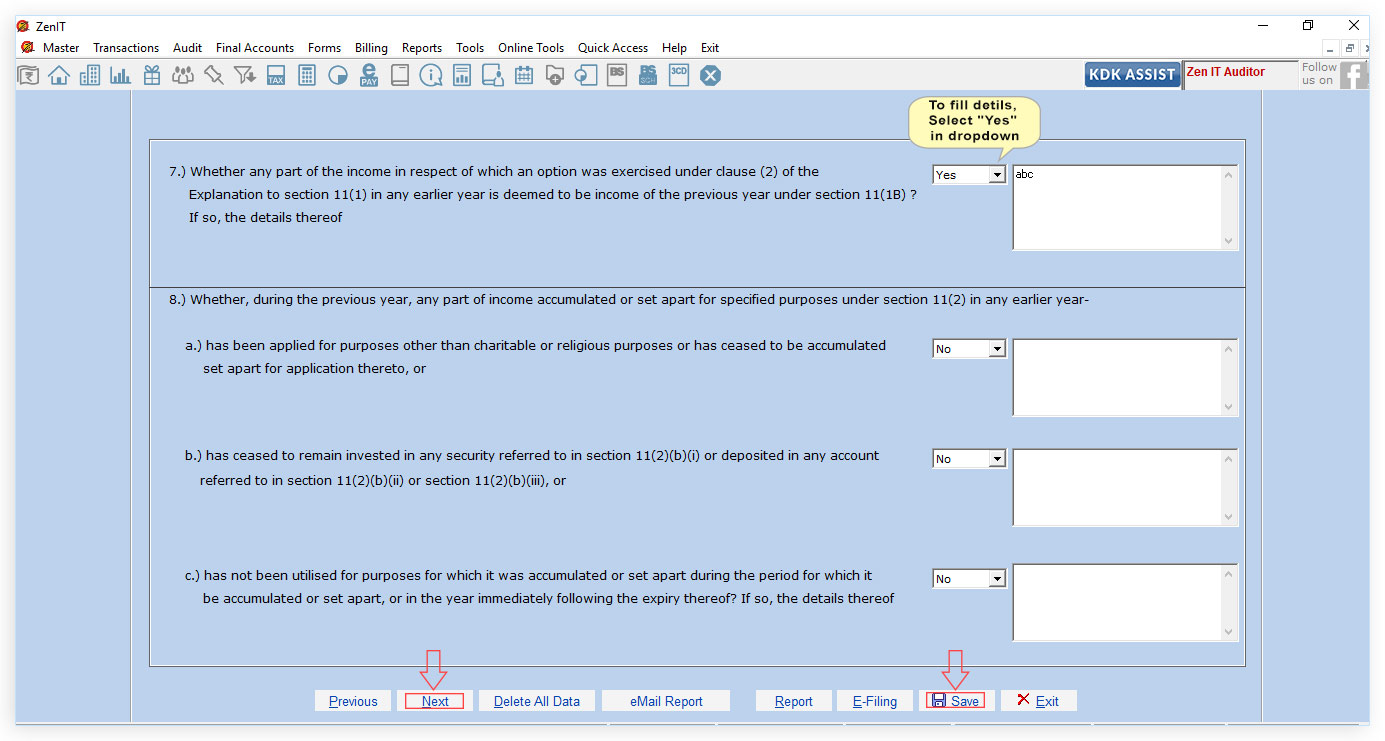Open the chart report page icon
The image size is (1385, 741).
click(x=462, y=75)
